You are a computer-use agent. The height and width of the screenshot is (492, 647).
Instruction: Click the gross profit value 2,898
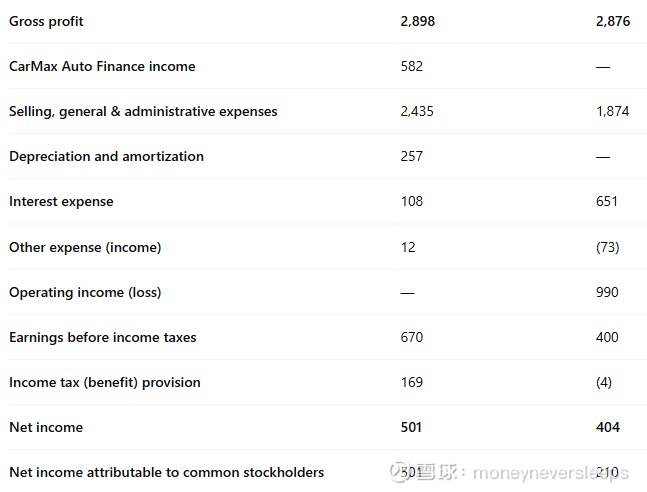(417, 21)
